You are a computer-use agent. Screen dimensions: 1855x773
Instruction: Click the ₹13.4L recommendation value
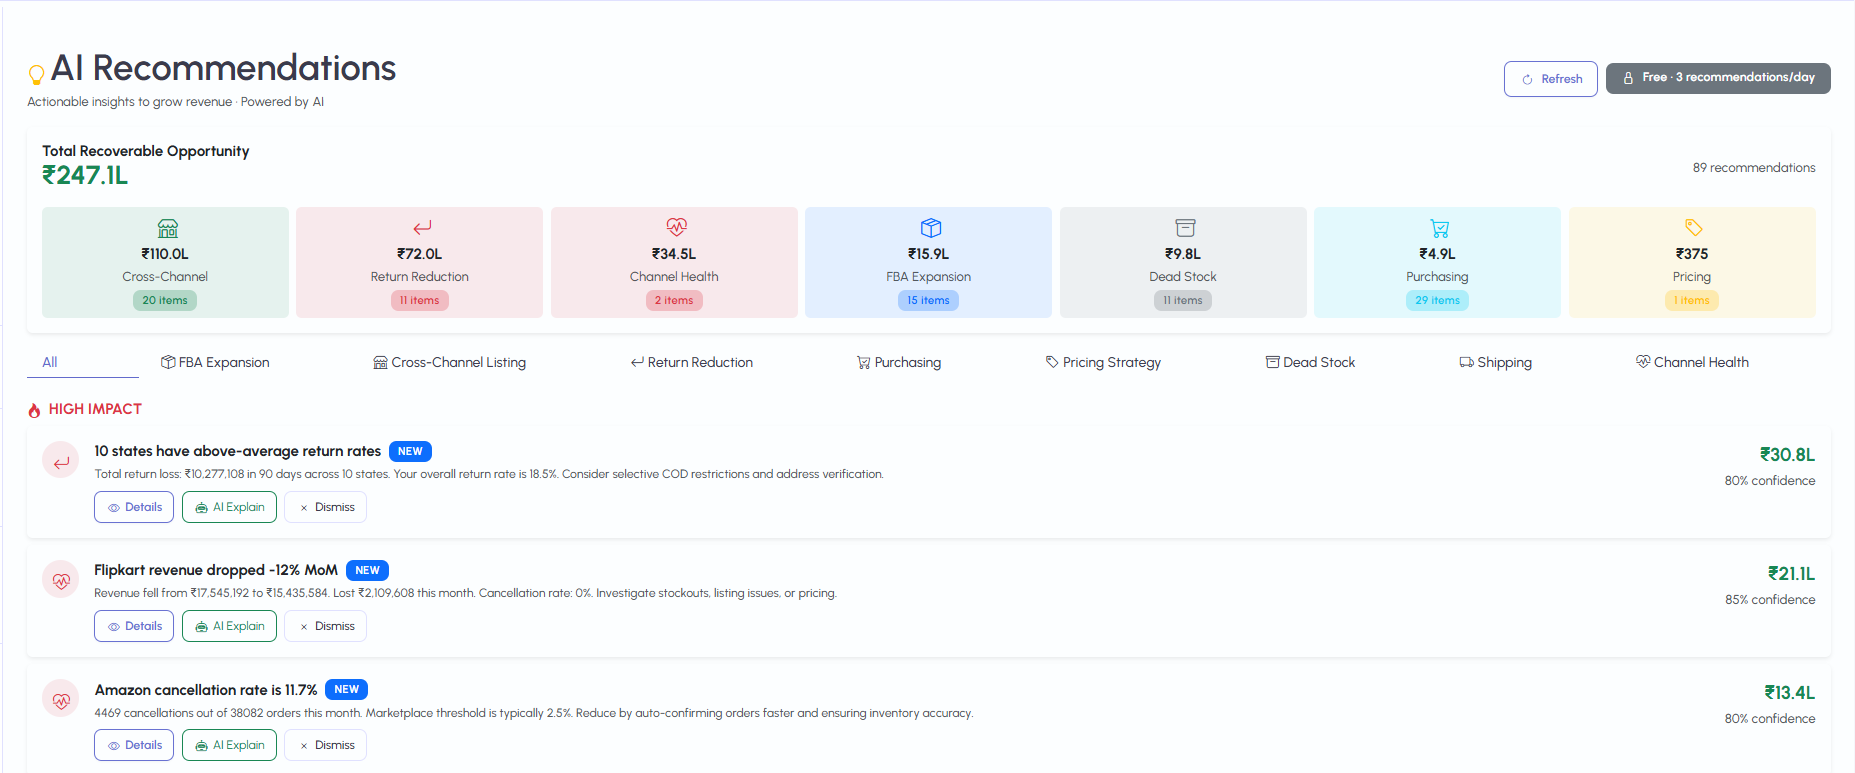point(1789,693)
